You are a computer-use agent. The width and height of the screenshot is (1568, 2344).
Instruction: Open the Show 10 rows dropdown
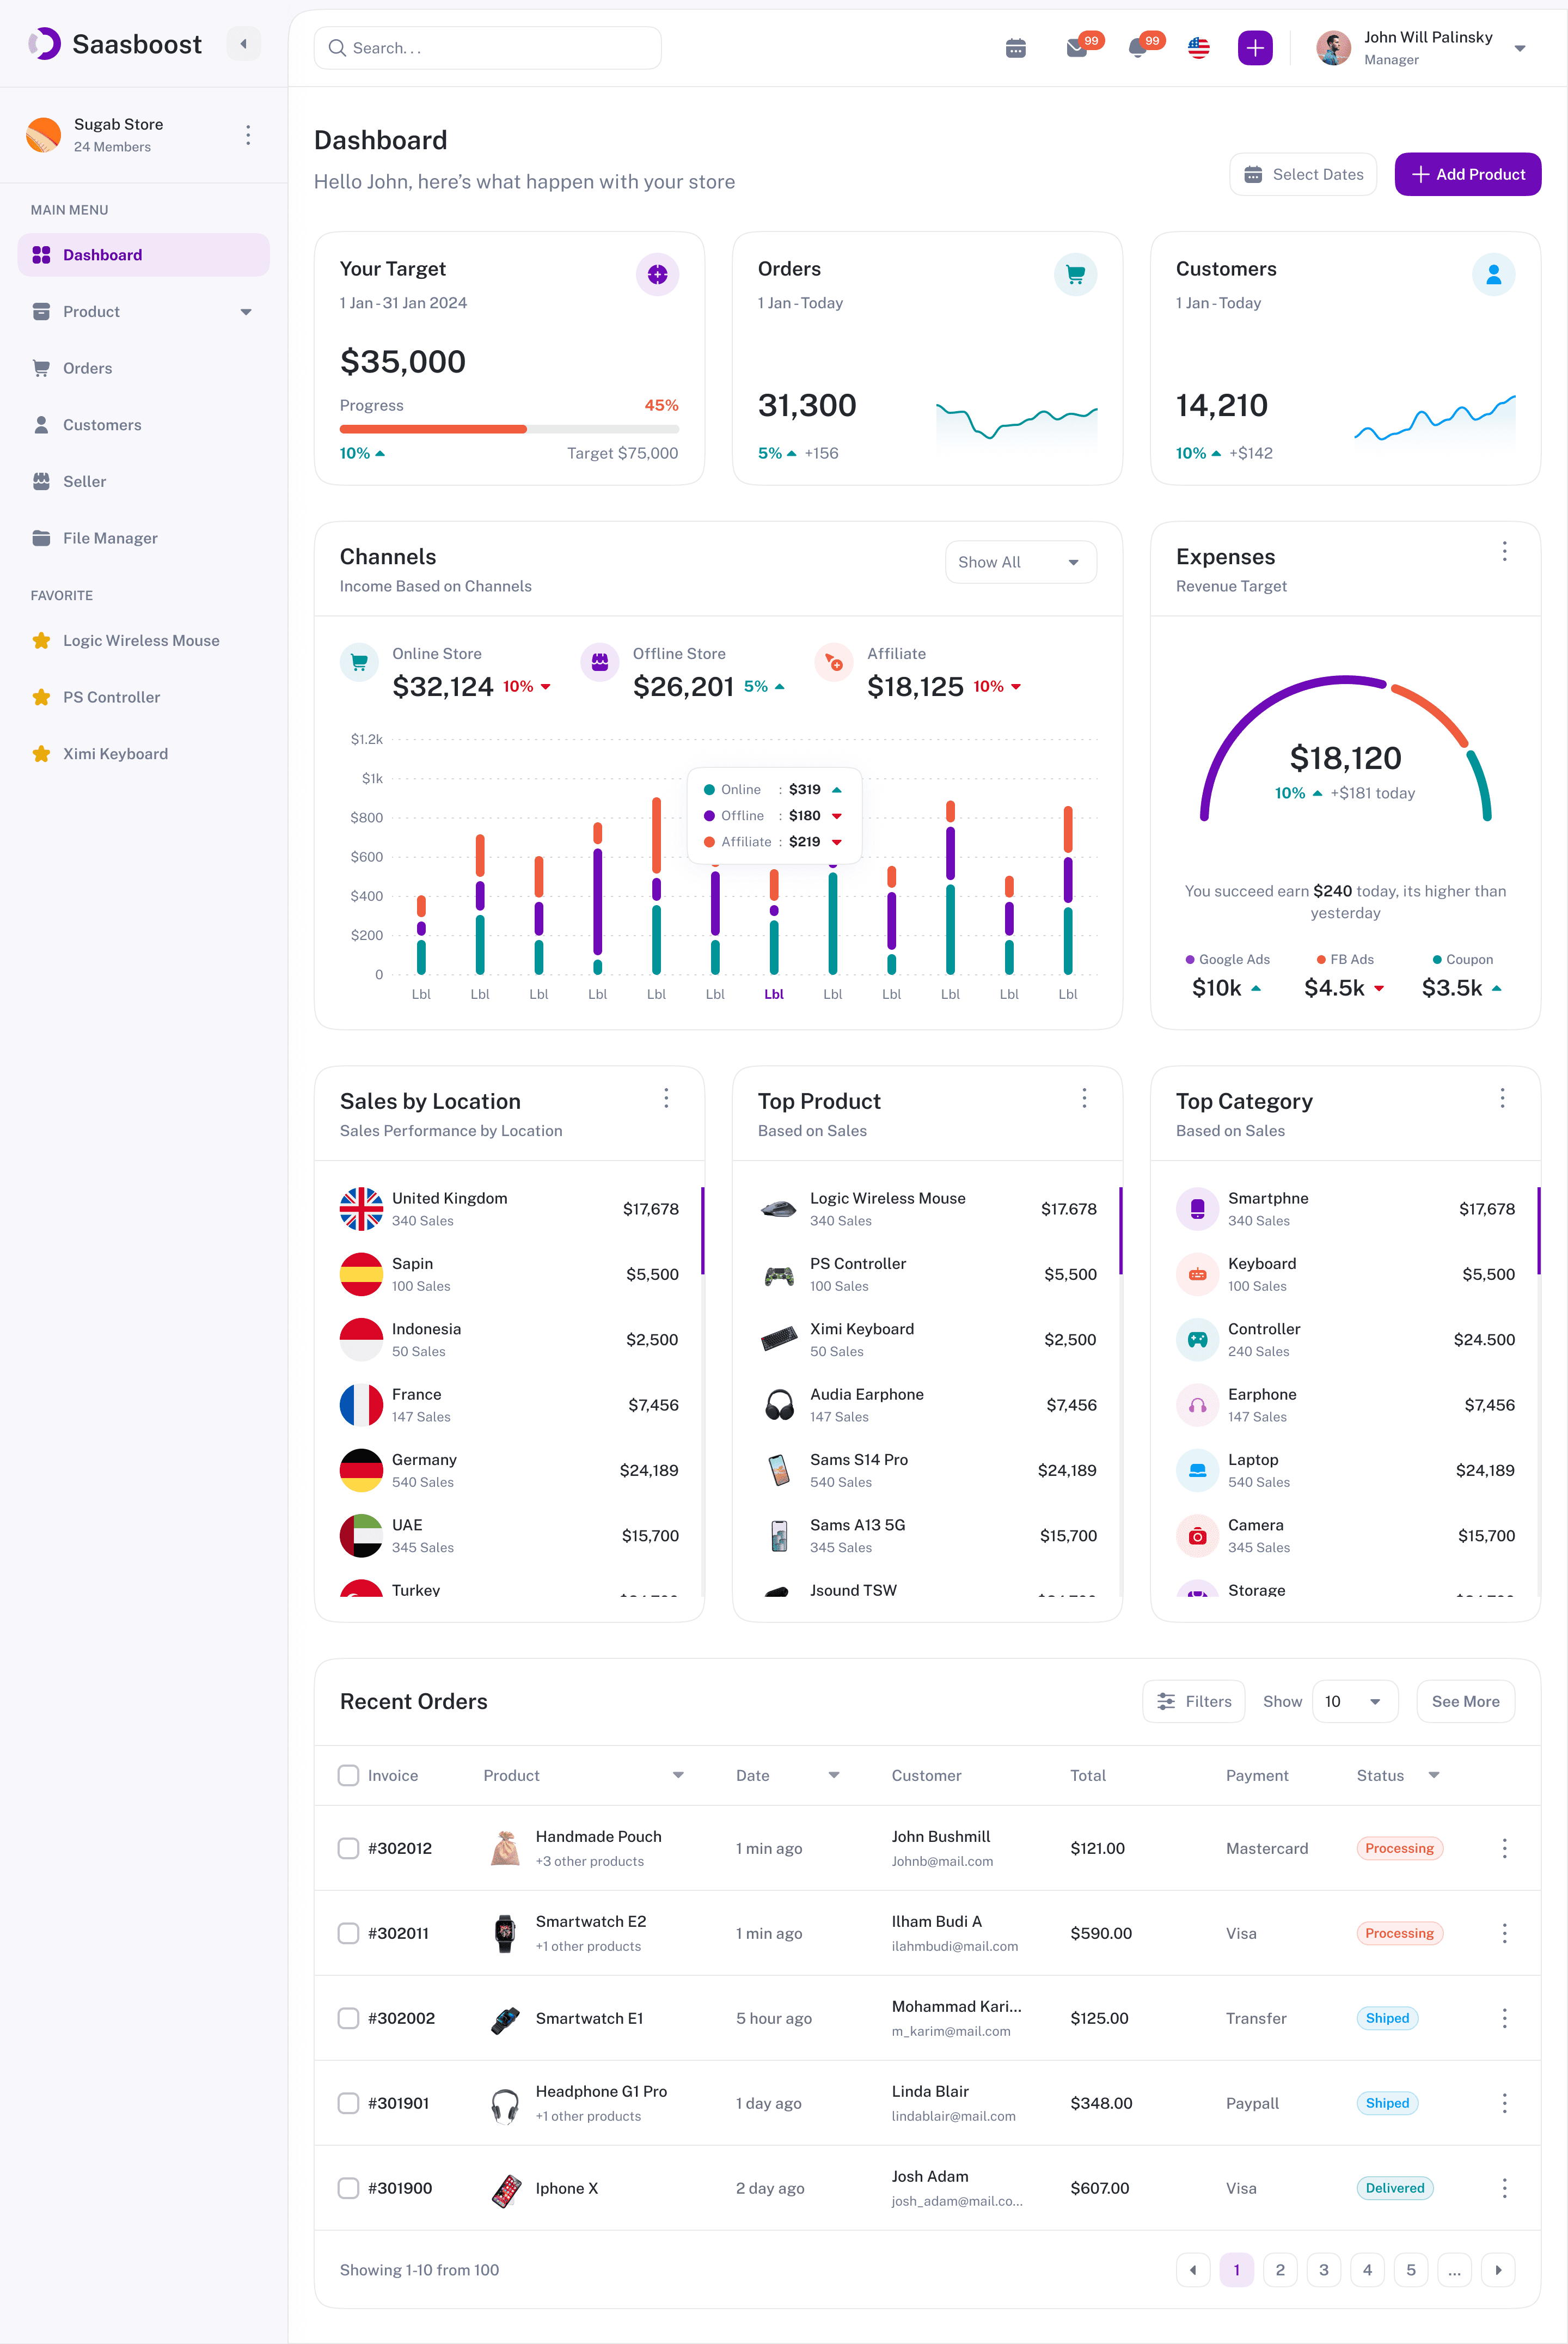click(x=1353, y=1701)
